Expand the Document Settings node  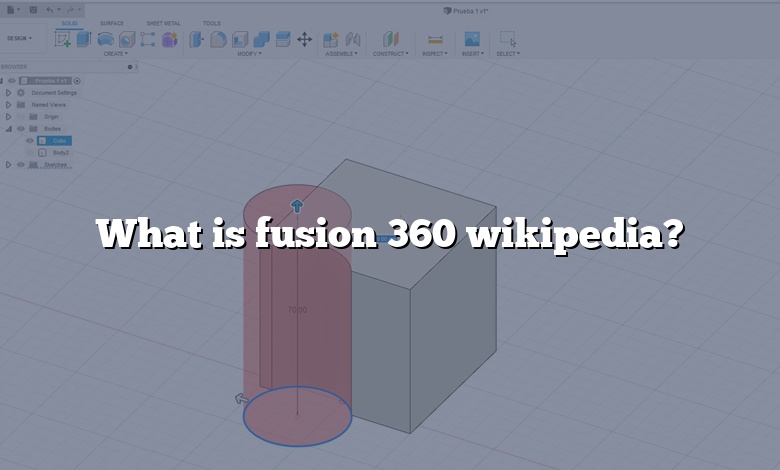click(8, 93)
